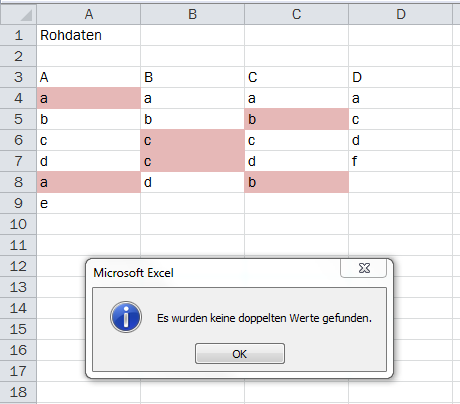Select the Rohdaten cell A1

click(89, 35)
